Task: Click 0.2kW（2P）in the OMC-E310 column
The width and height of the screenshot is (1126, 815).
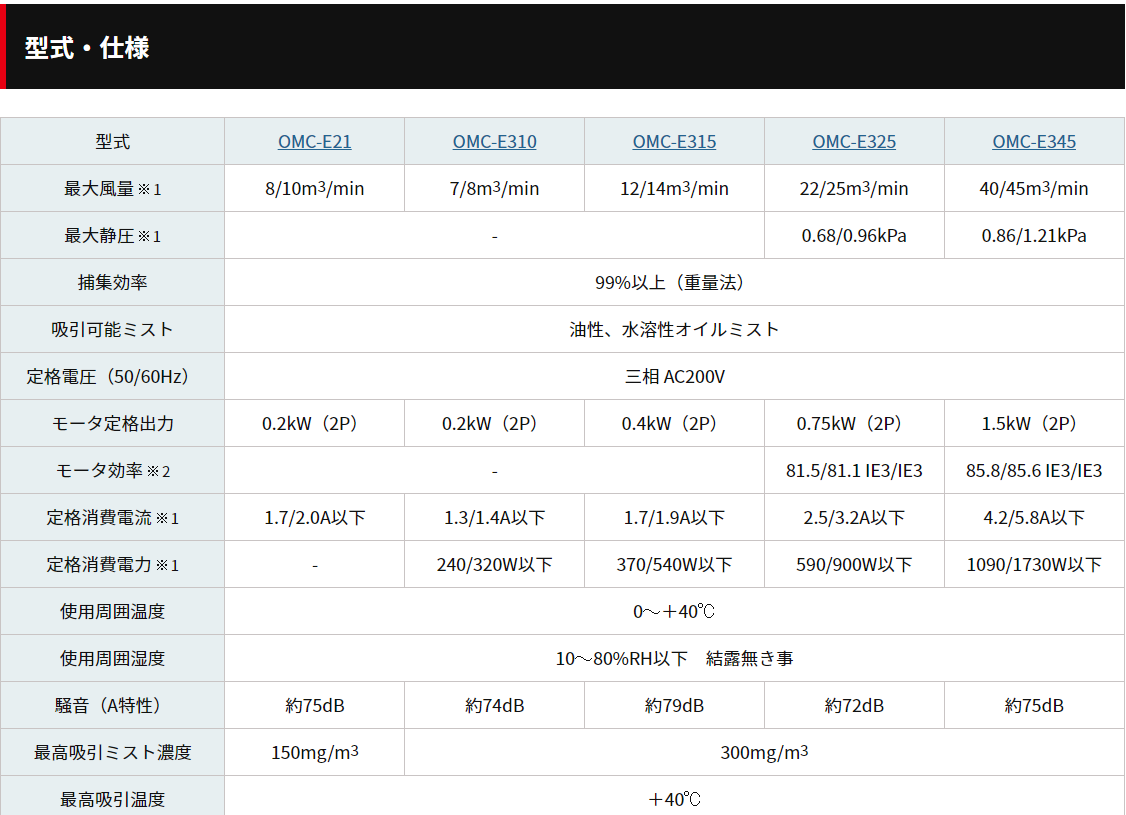Action: coord(495,424)
